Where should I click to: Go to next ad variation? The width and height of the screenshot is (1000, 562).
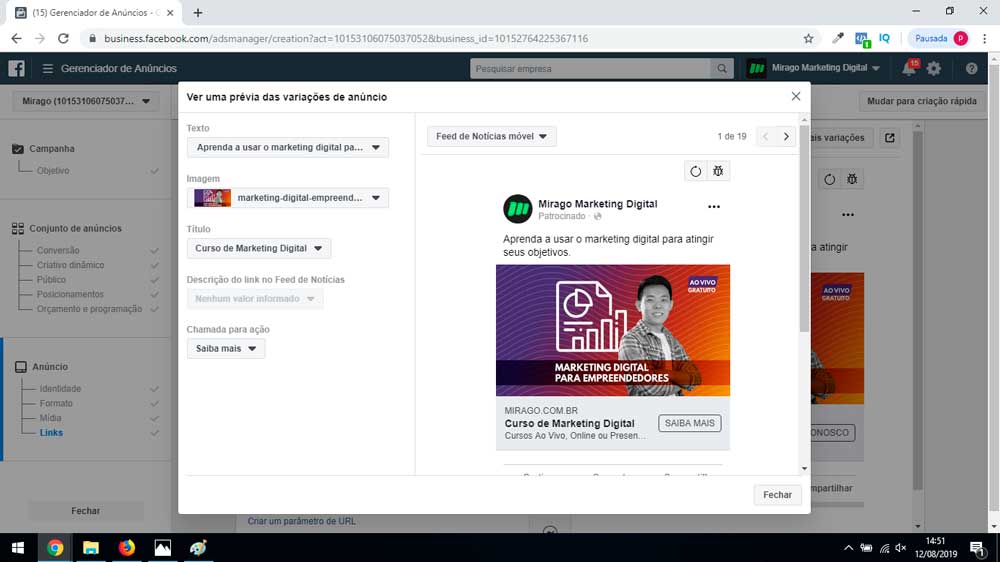(786, 137)
